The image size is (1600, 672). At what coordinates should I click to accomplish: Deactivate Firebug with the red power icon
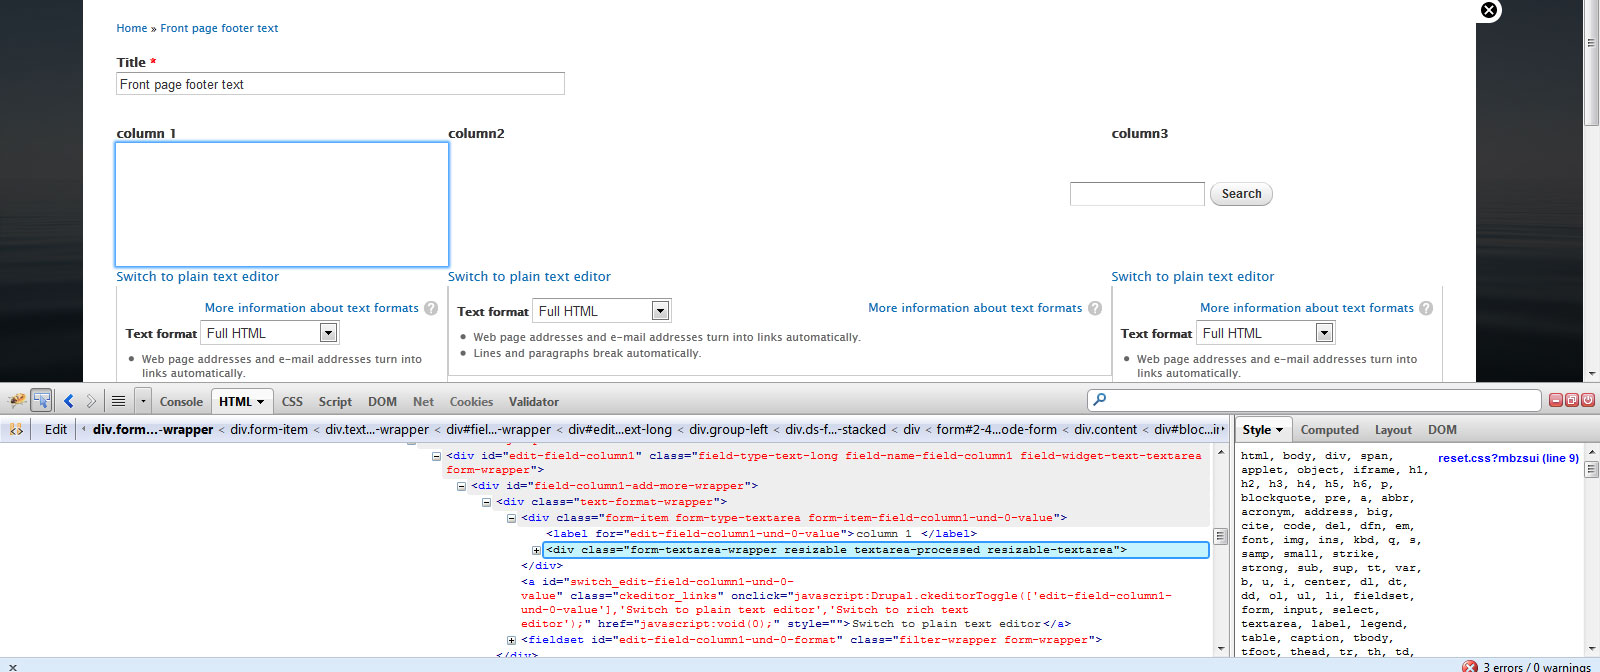[1587, 400]
